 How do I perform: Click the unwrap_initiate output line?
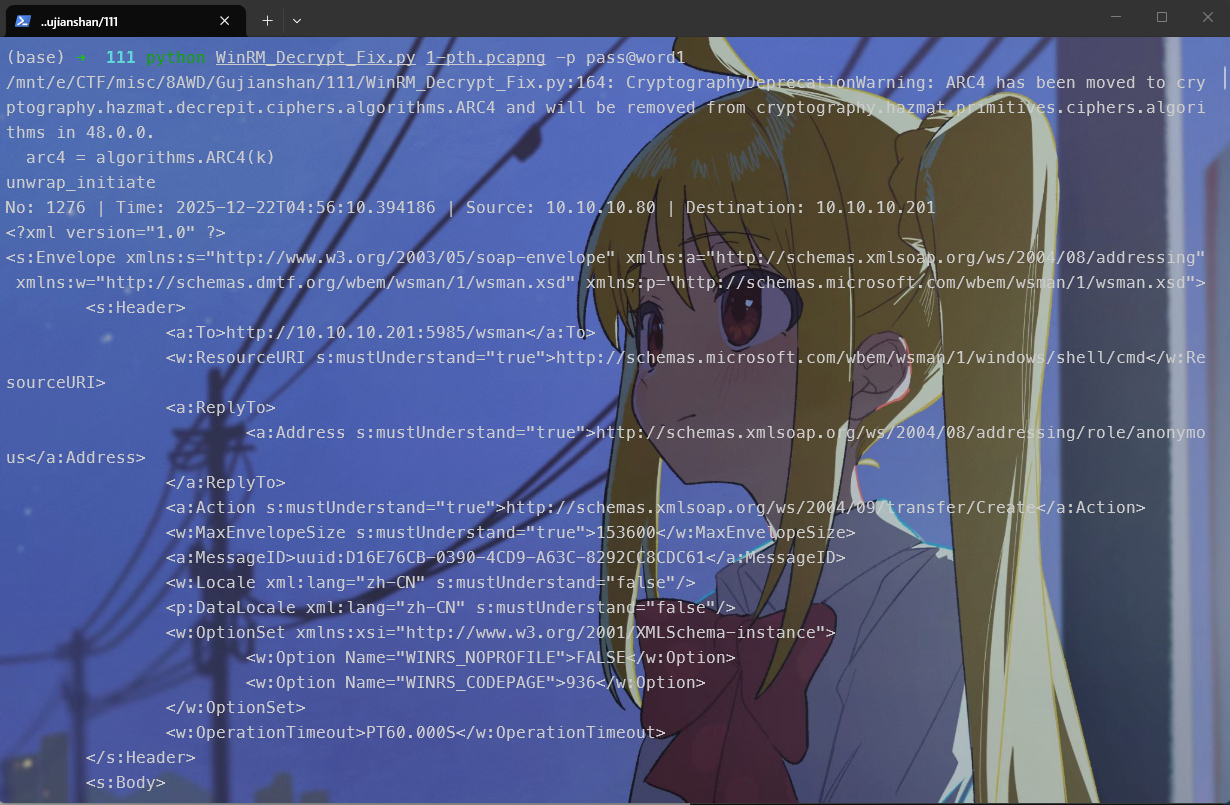click(80, 183)
